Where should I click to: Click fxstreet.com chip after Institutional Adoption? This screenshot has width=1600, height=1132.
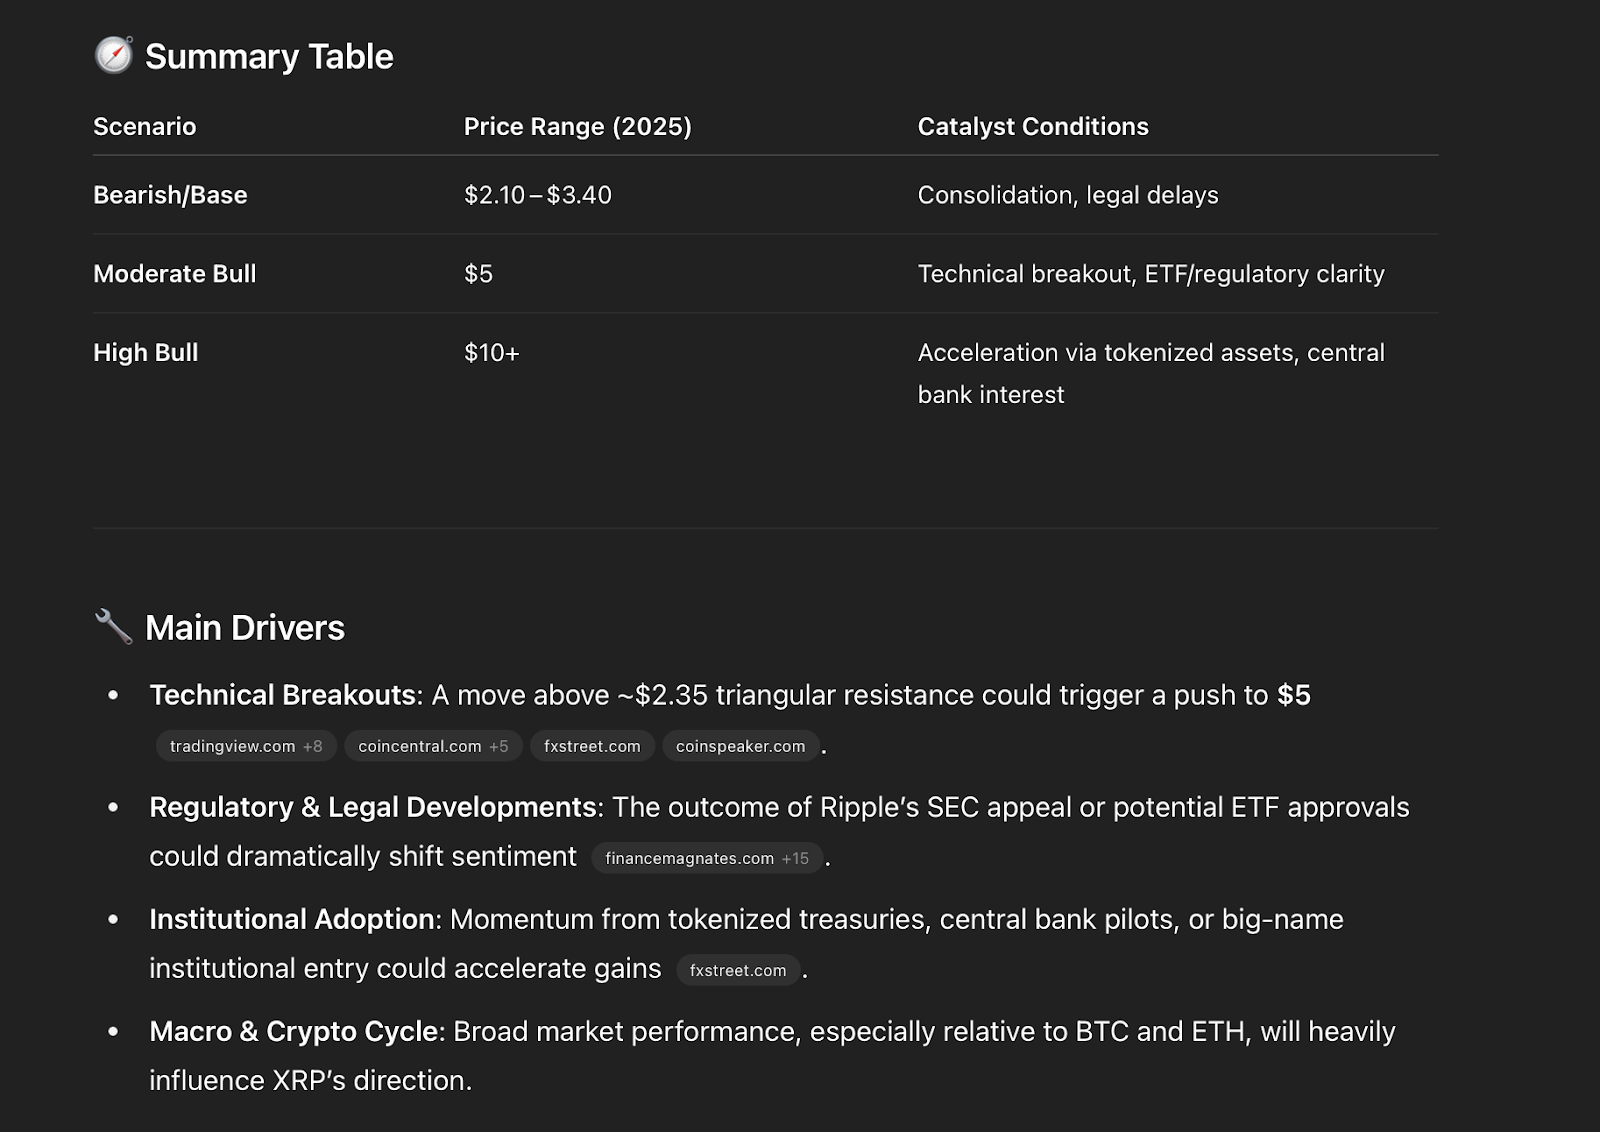(x=738, y=970)
